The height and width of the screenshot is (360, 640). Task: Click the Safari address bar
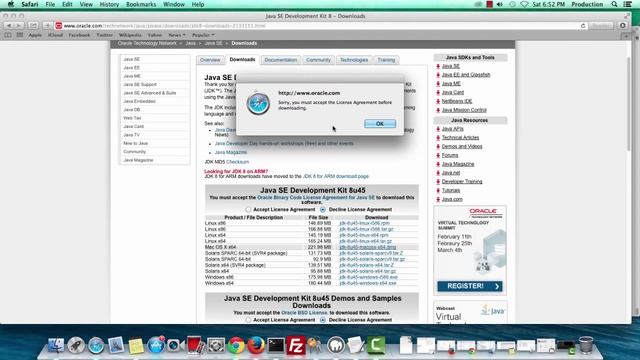(x=316, y=26)
